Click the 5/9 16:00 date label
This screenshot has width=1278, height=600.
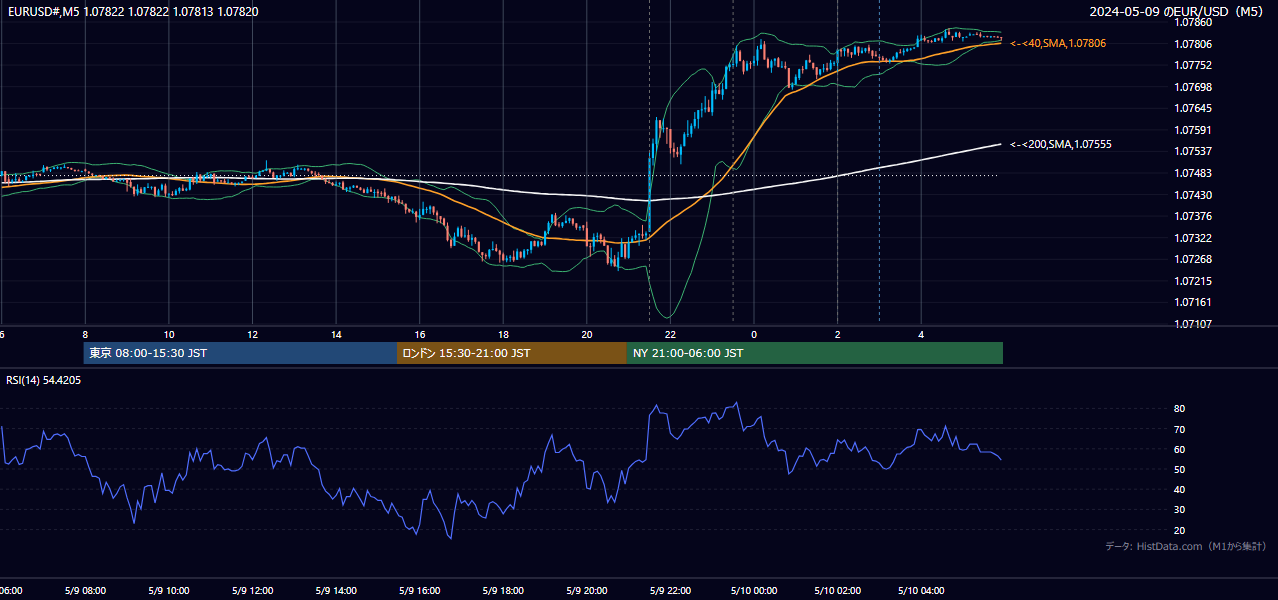[419, 591]
